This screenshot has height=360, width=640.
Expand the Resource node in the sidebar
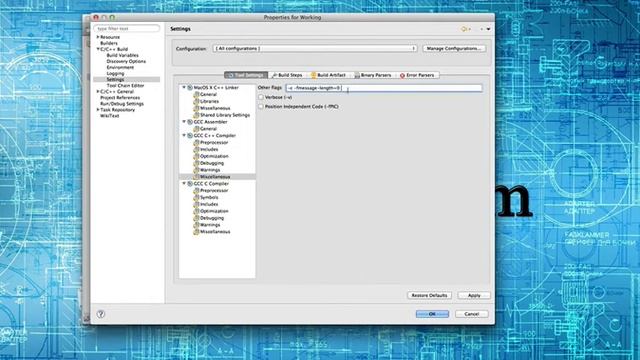click(x=98, y=37)
